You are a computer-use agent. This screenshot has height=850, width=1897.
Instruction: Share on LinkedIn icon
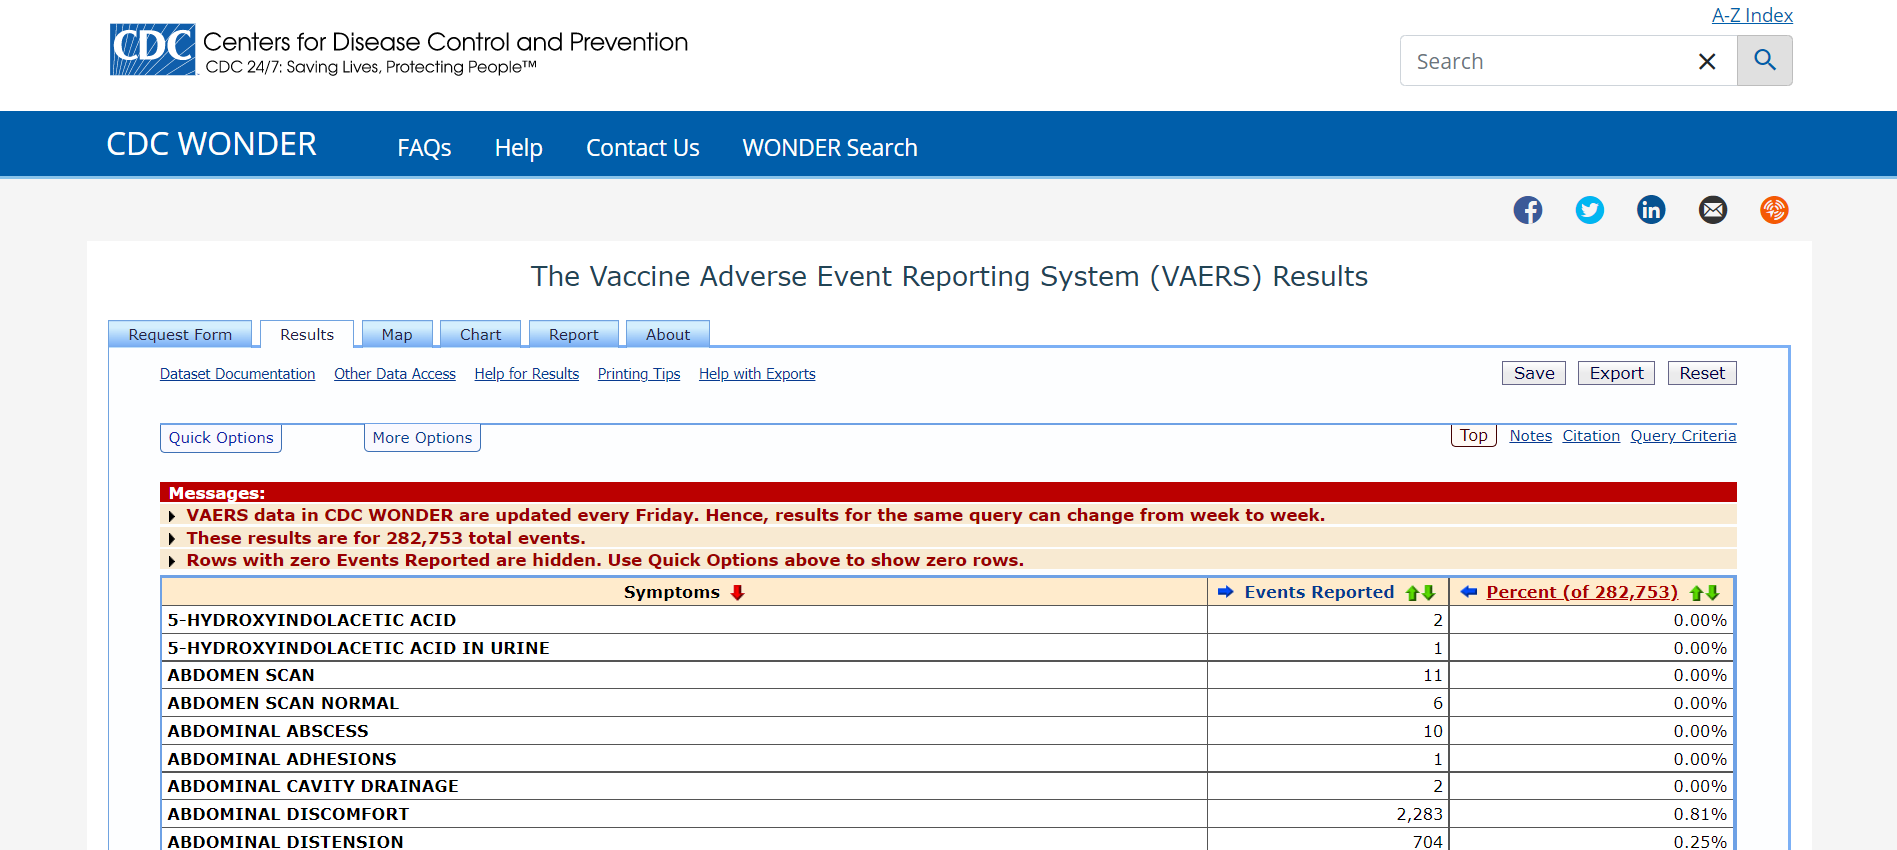(1651, 210)
